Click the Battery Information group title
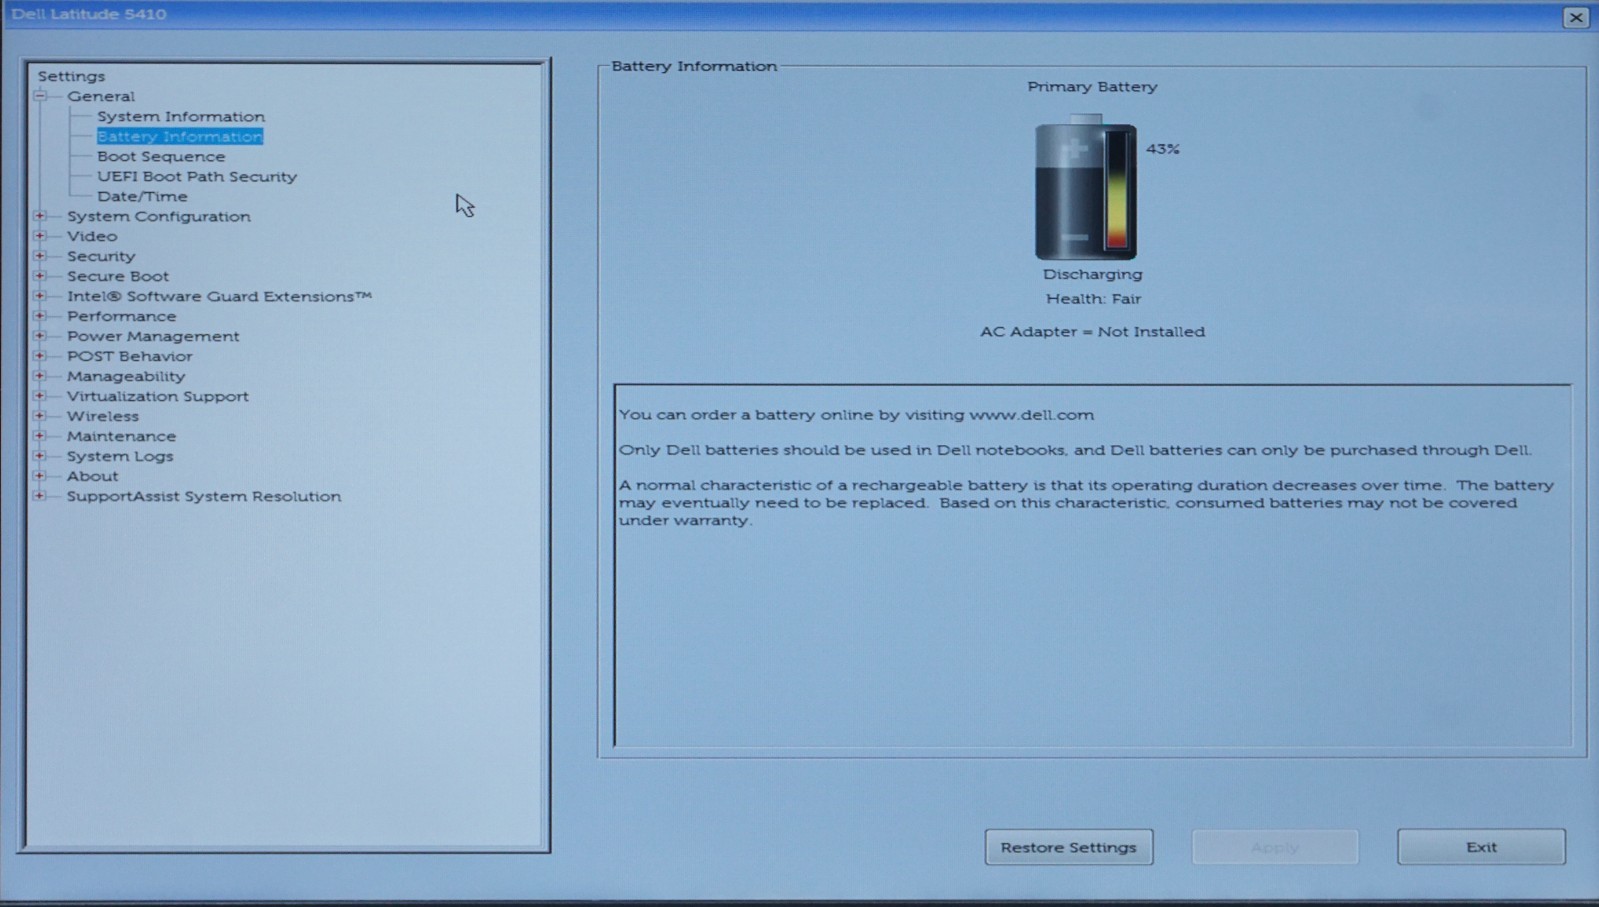The image size is (1599, 907). [694, 66]
